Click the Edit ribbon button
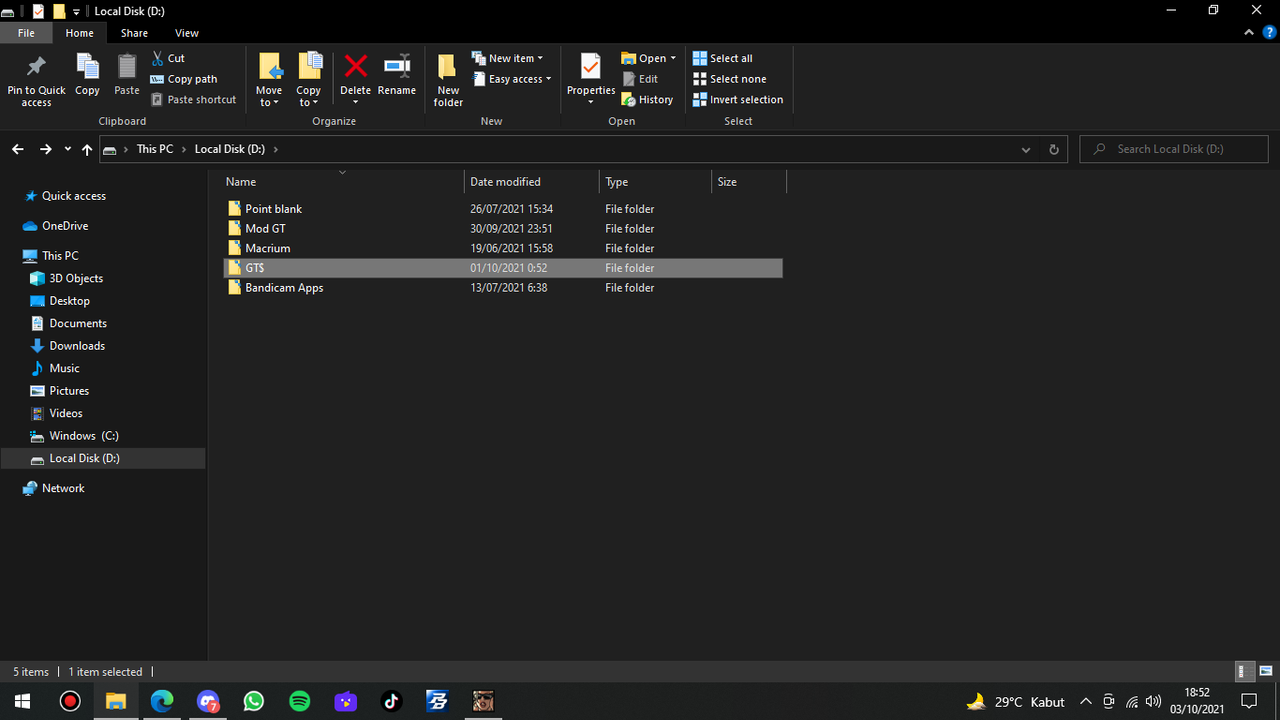The image size is (1280, 720). tap(640, 79)
